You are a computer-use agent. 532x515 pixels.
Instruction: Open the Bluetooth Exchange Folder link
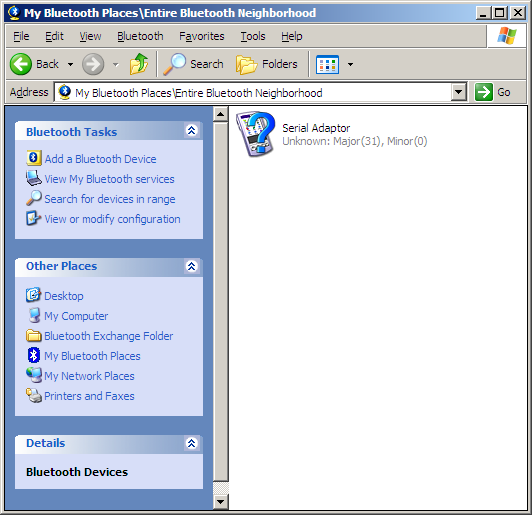109,336
